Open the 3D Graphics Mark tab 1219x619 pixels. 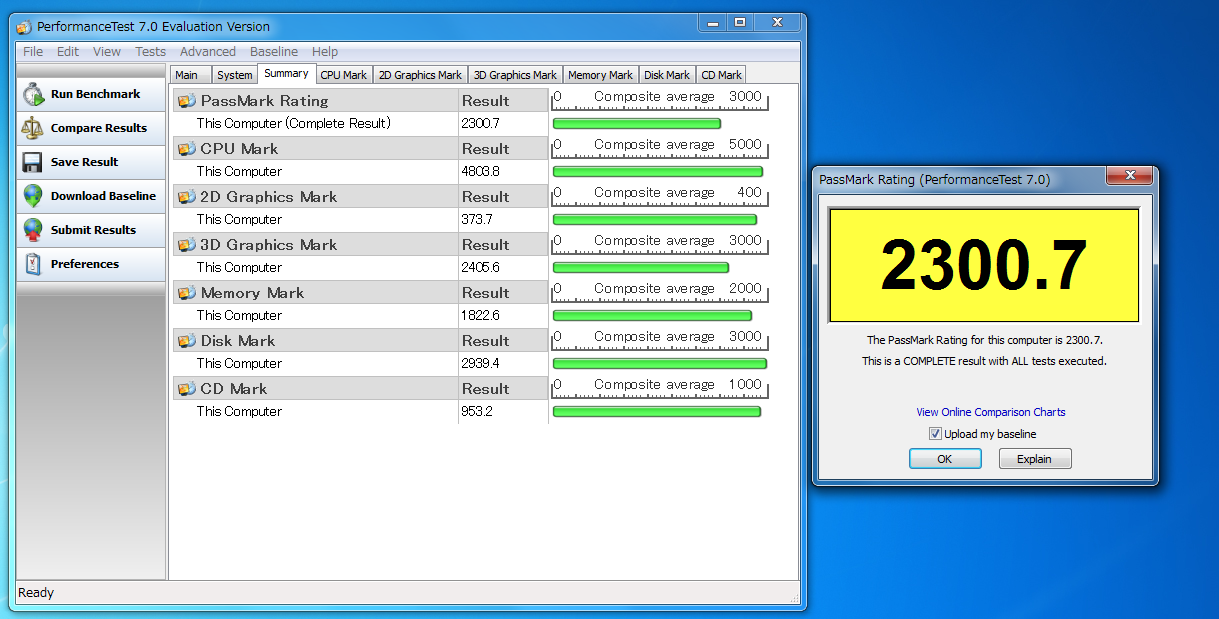(x=515, y=75)
